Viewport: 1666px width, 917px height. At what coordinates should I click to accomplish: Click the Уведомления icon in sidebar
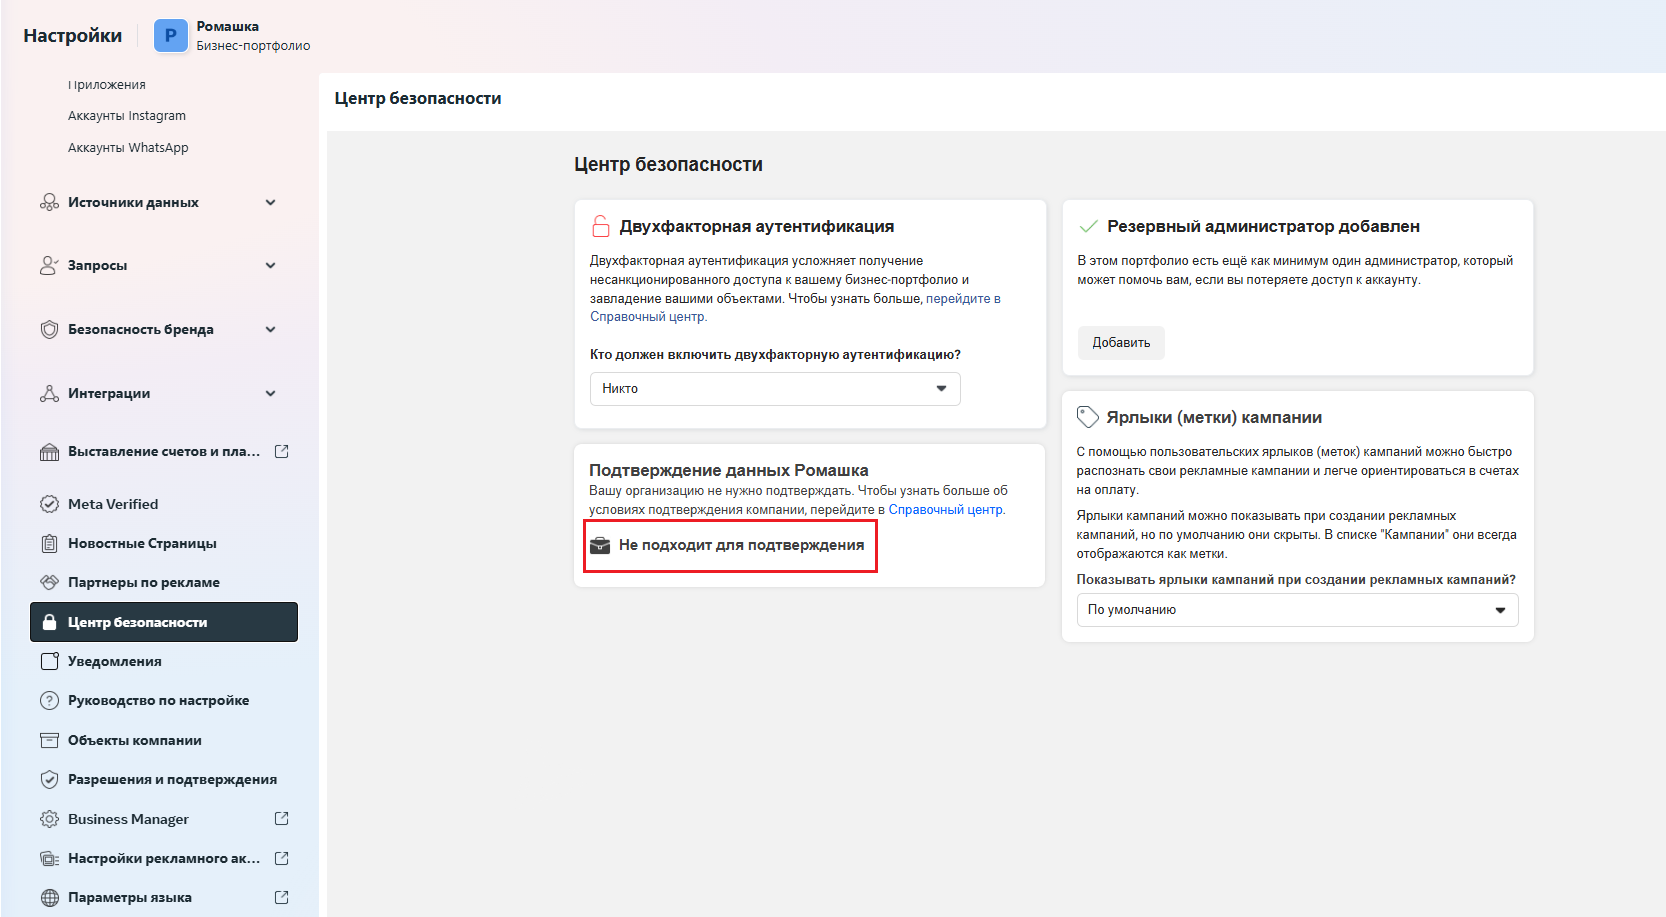[49, 661]
